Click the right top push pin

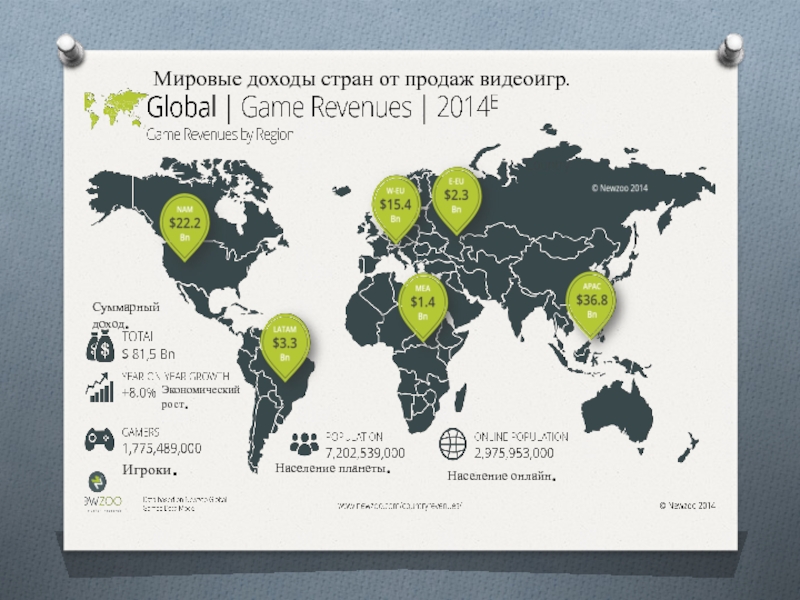coord(731,49)
